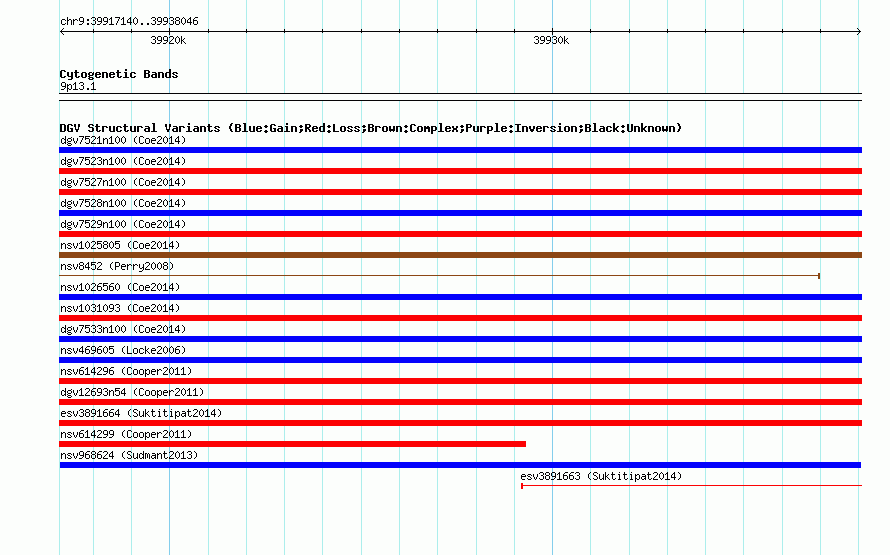The image size is (890, 555).
Task: Select the red dgv12693n54 loss bar
Action: click(x=460, y=402)
